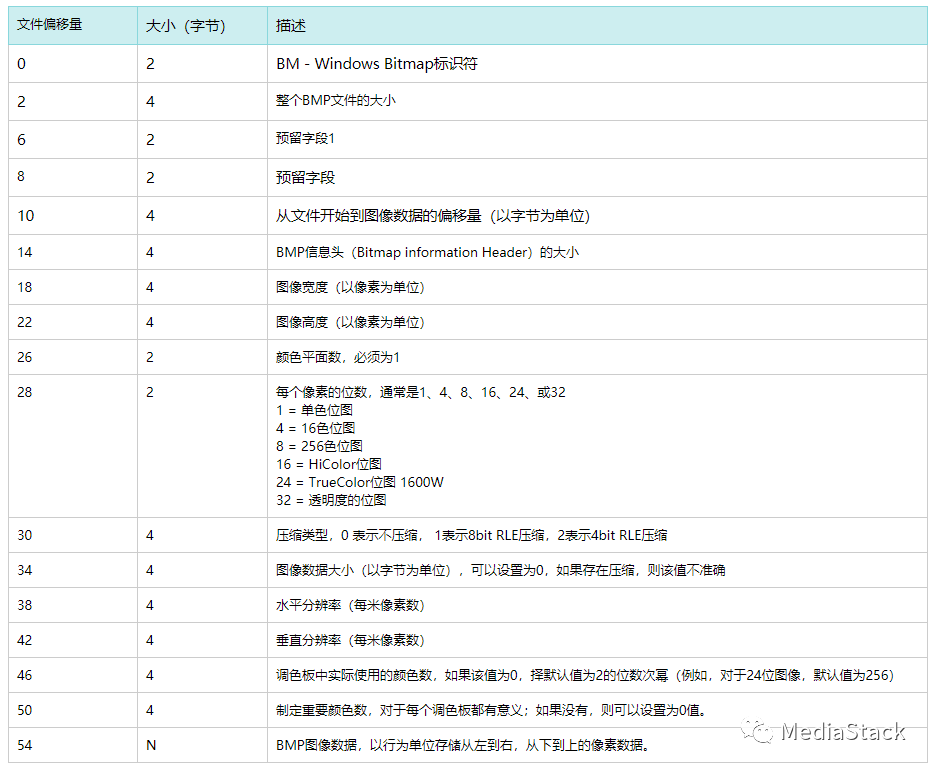Click the offset value 46 cell
936x770 pixels.
[x=25, y=675]
